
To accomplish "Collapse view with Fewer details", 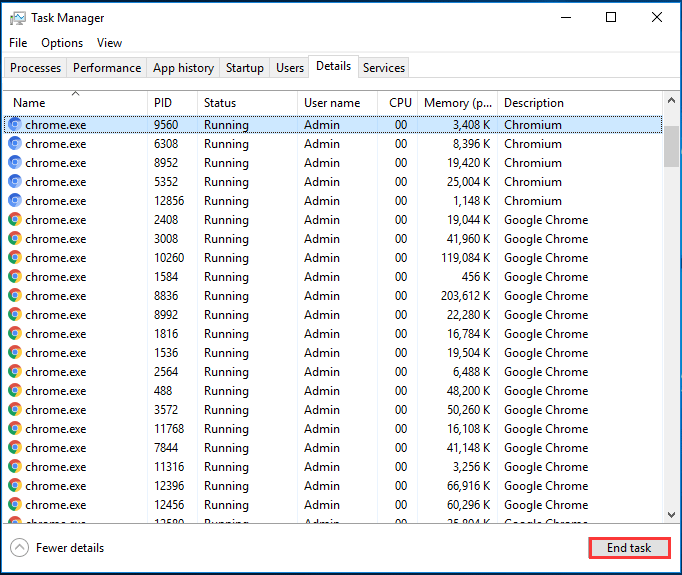I will pyautogui.click(x=57, y=548).
